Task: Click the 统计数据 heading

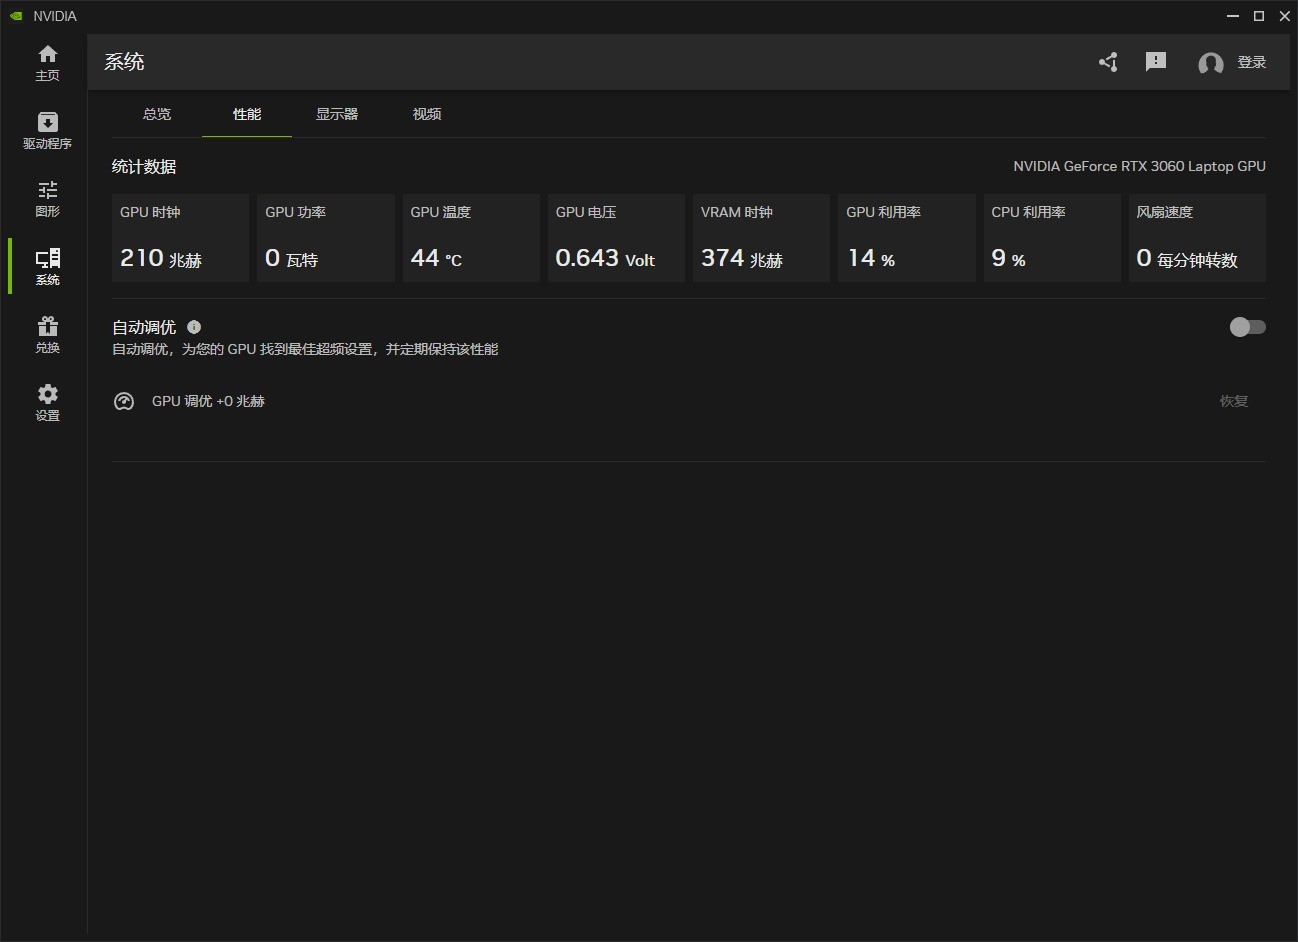Action: click(144, 167)
